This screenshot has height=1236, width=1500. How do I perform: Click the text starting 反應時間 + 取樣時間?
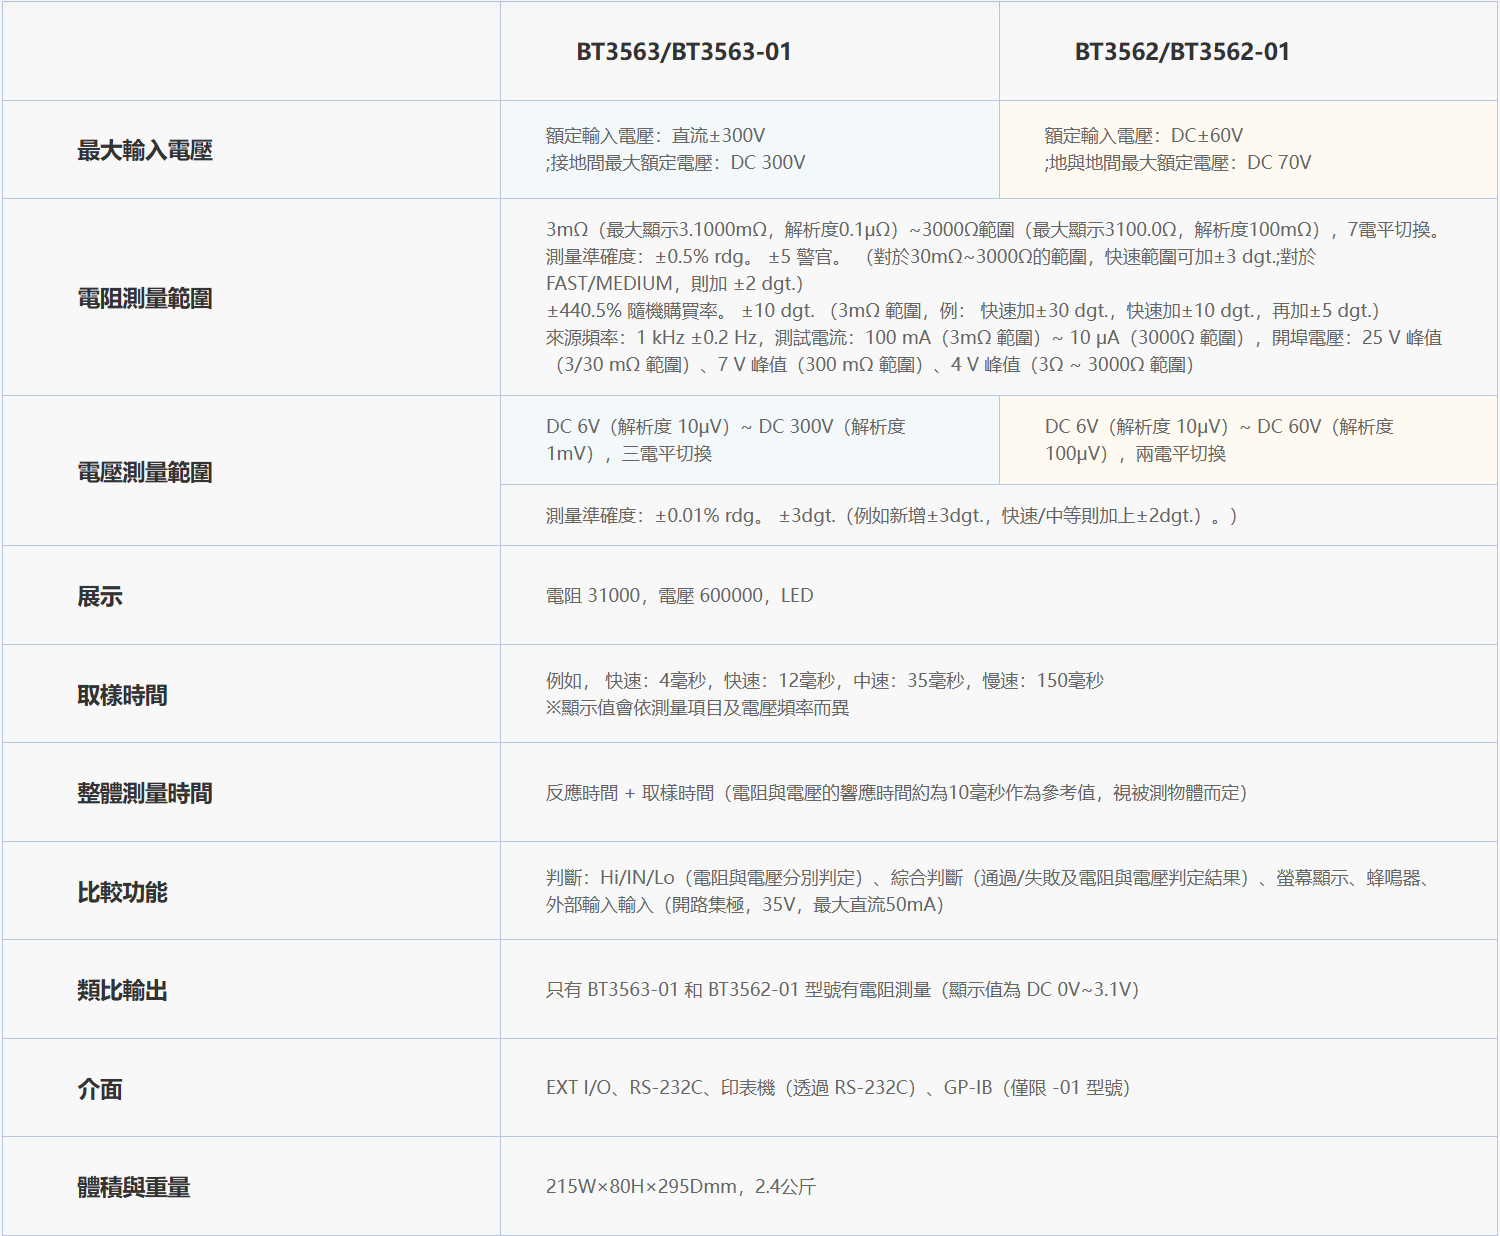[x=897, y=792]
